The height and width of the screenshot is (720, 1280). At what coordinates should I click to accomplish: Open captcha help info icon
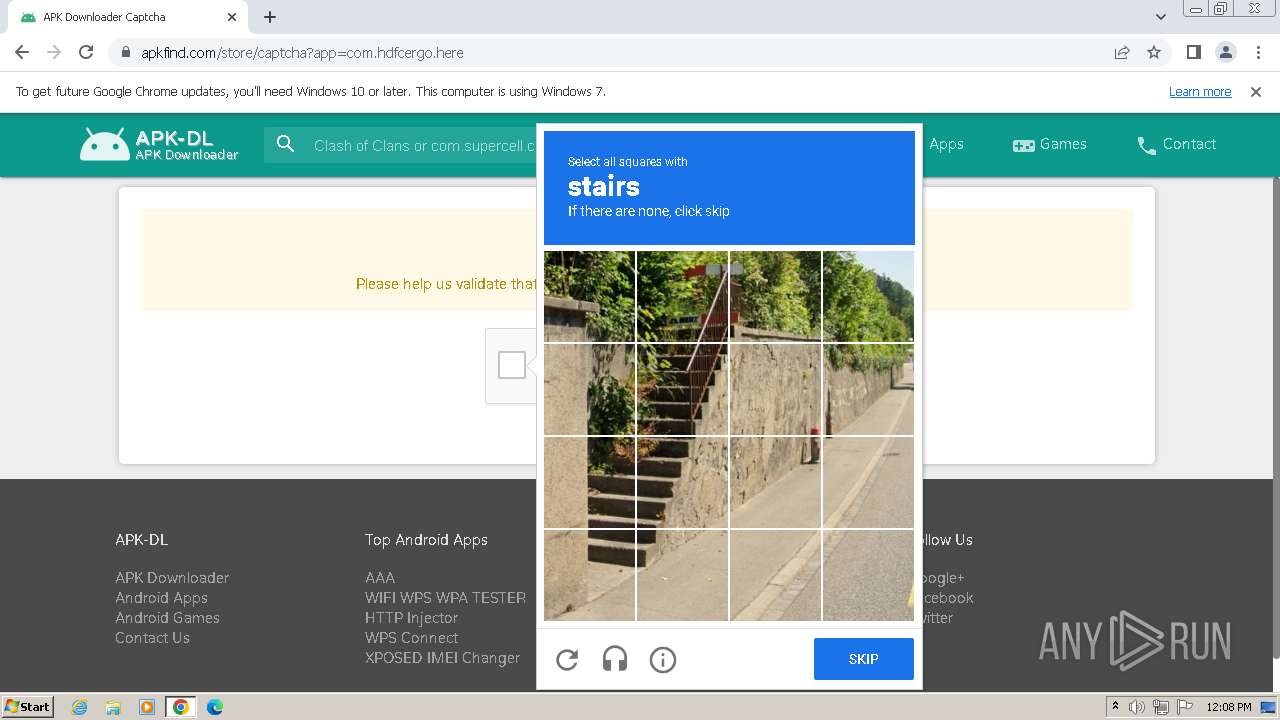pyautogui.click(x=663, y=660)
